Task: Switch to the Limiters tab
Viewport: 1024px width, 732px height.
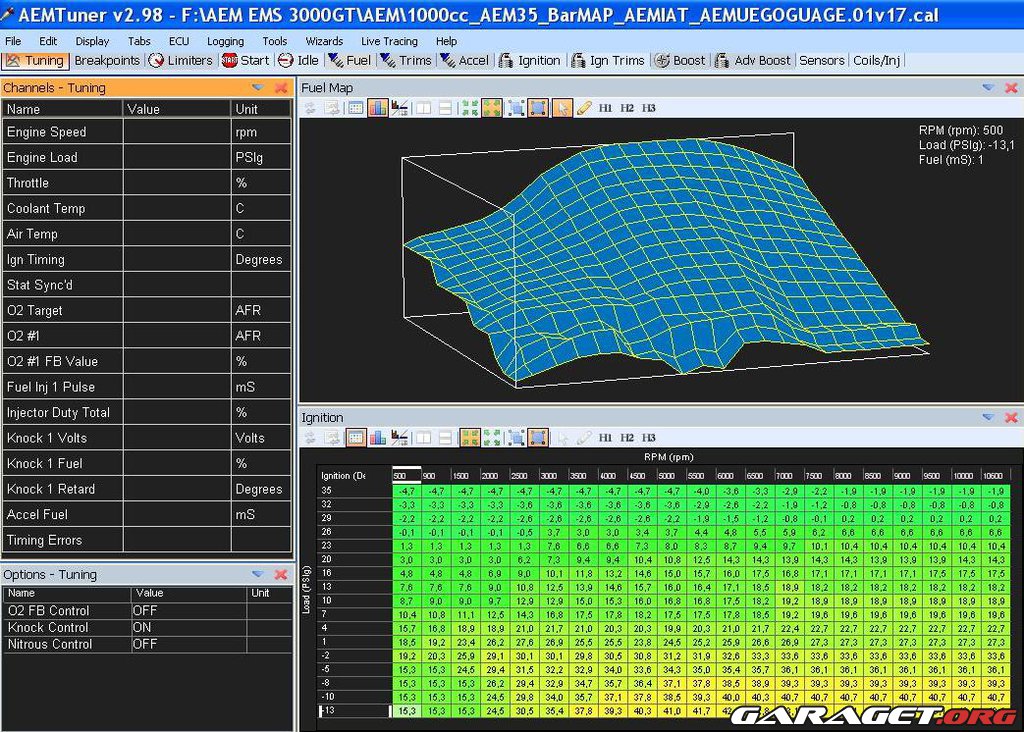Action: 181,61
